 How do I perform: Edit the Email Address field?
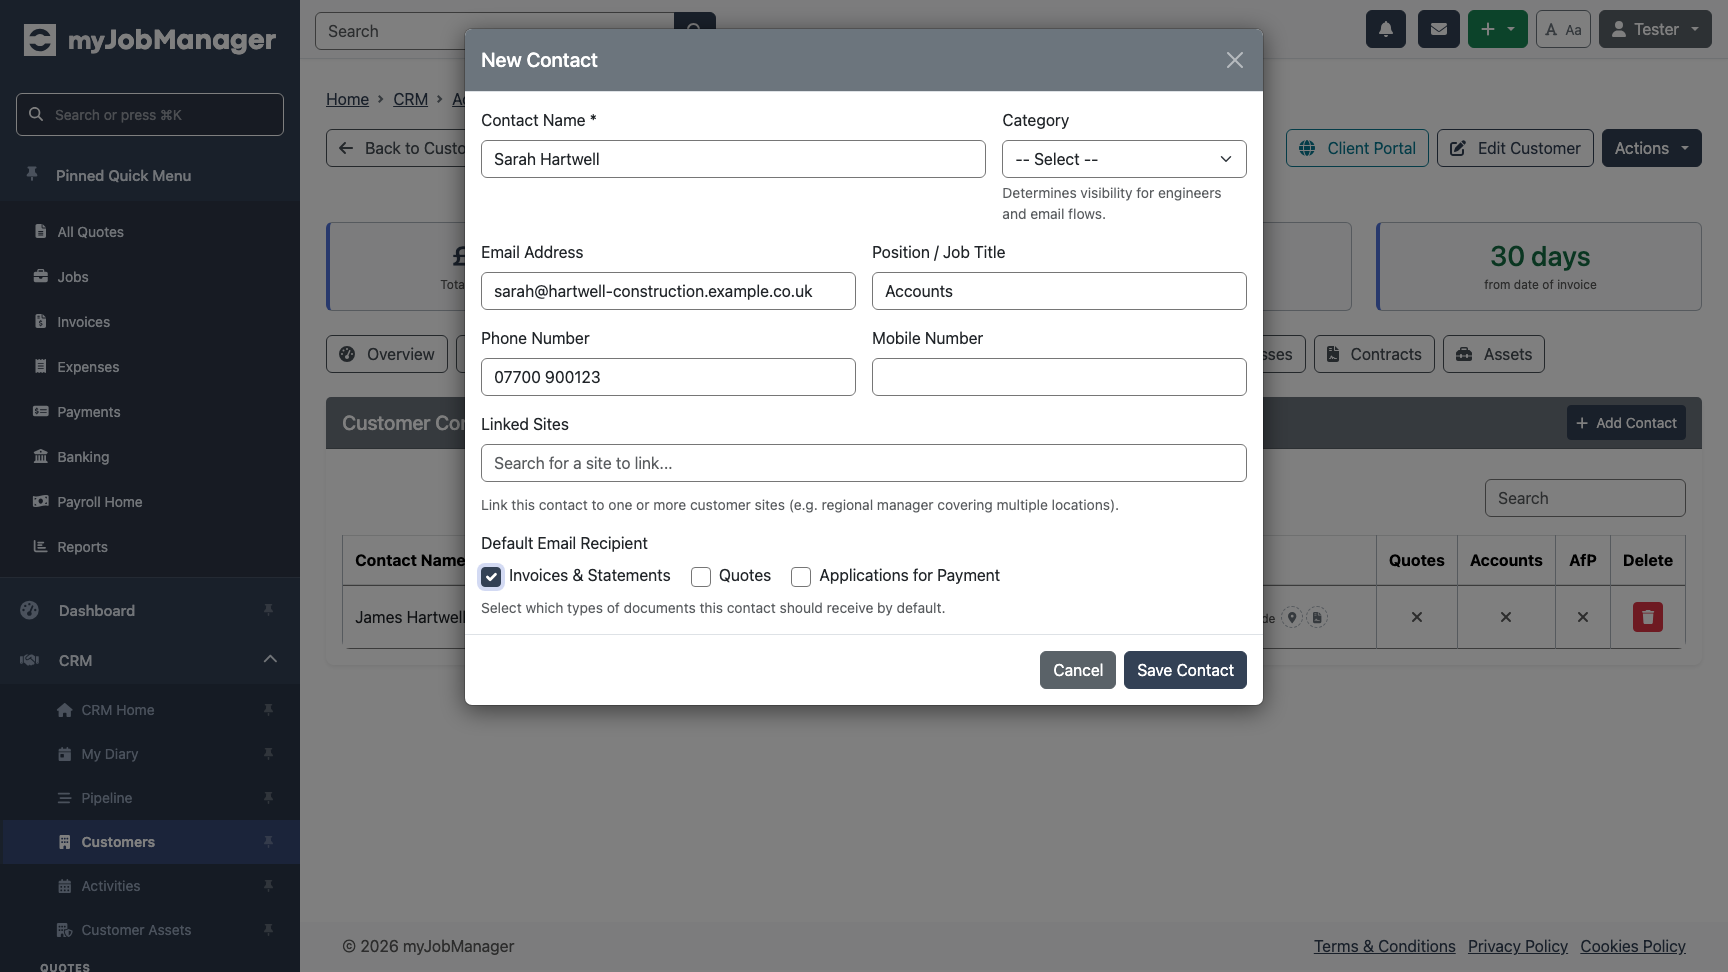click(668, 291)
